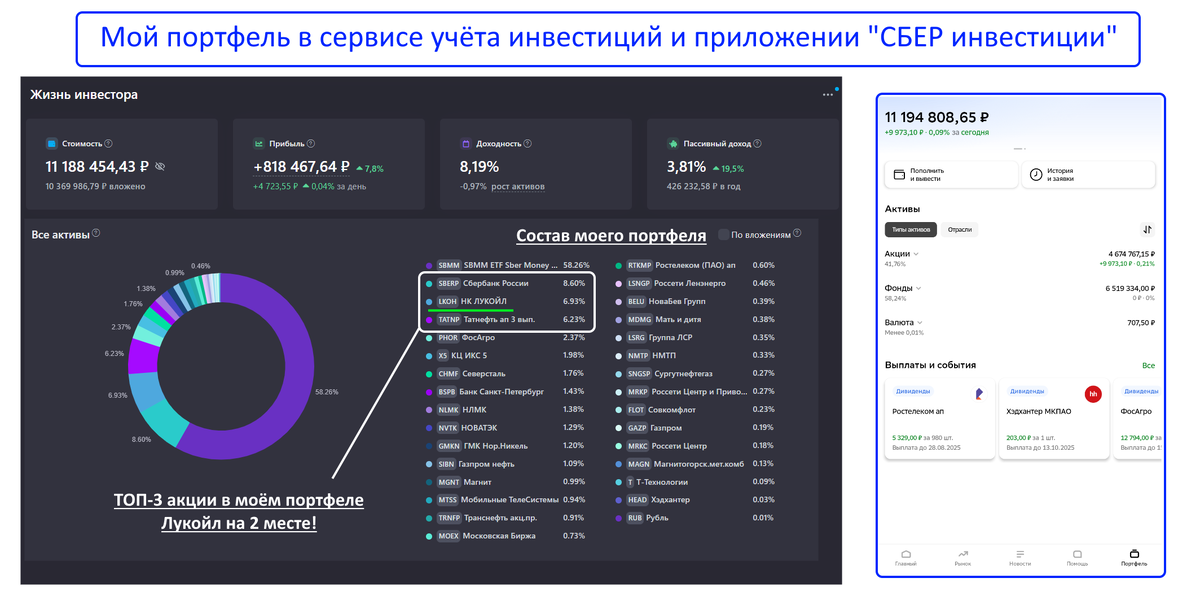Tap the Пополнить и вывести button
This screenshot has width=1200, height=604.
click(951, 174)
